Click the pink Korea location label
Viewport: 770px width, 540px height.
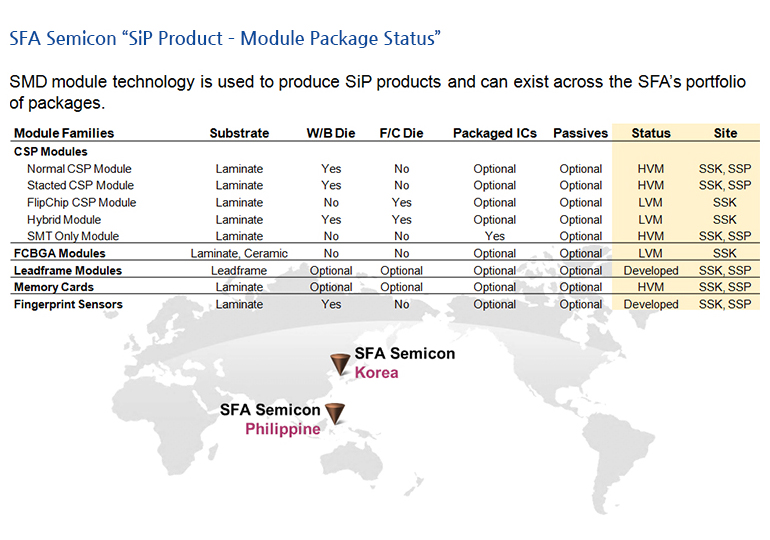(376, 373)
